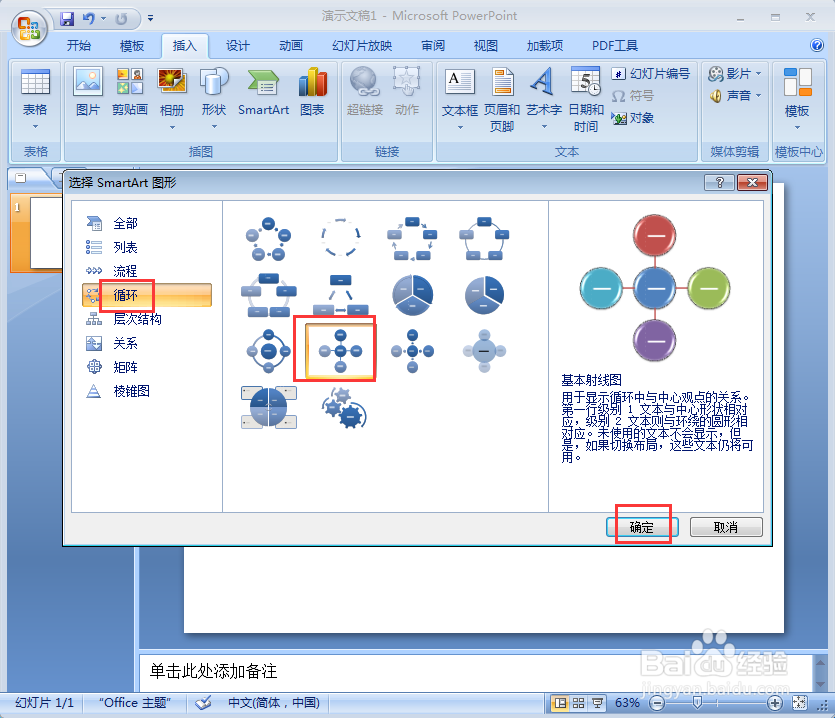Insert a table with 表格 icon
This screenshot has width=835, height=718.
click(35, 92)
